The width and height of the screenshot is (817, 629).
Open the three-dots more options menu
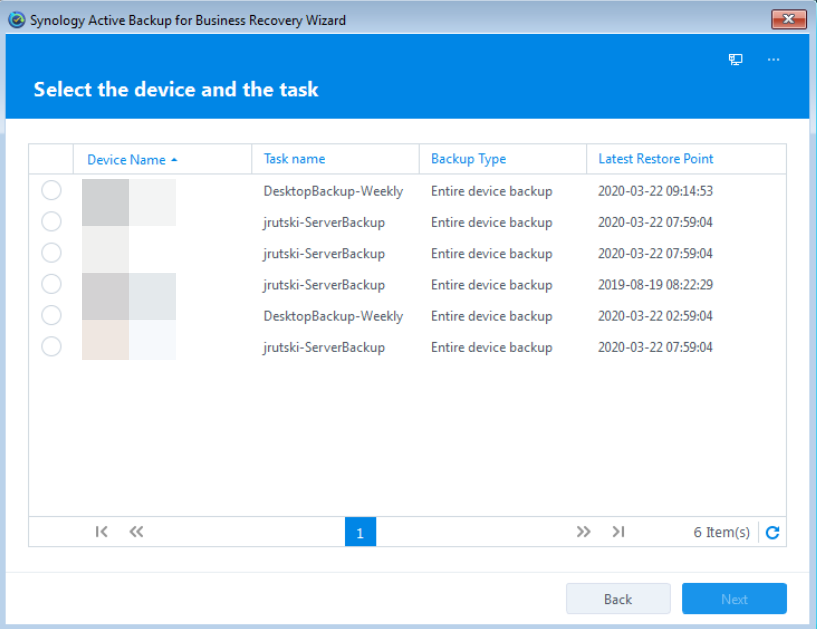point(773,59)
